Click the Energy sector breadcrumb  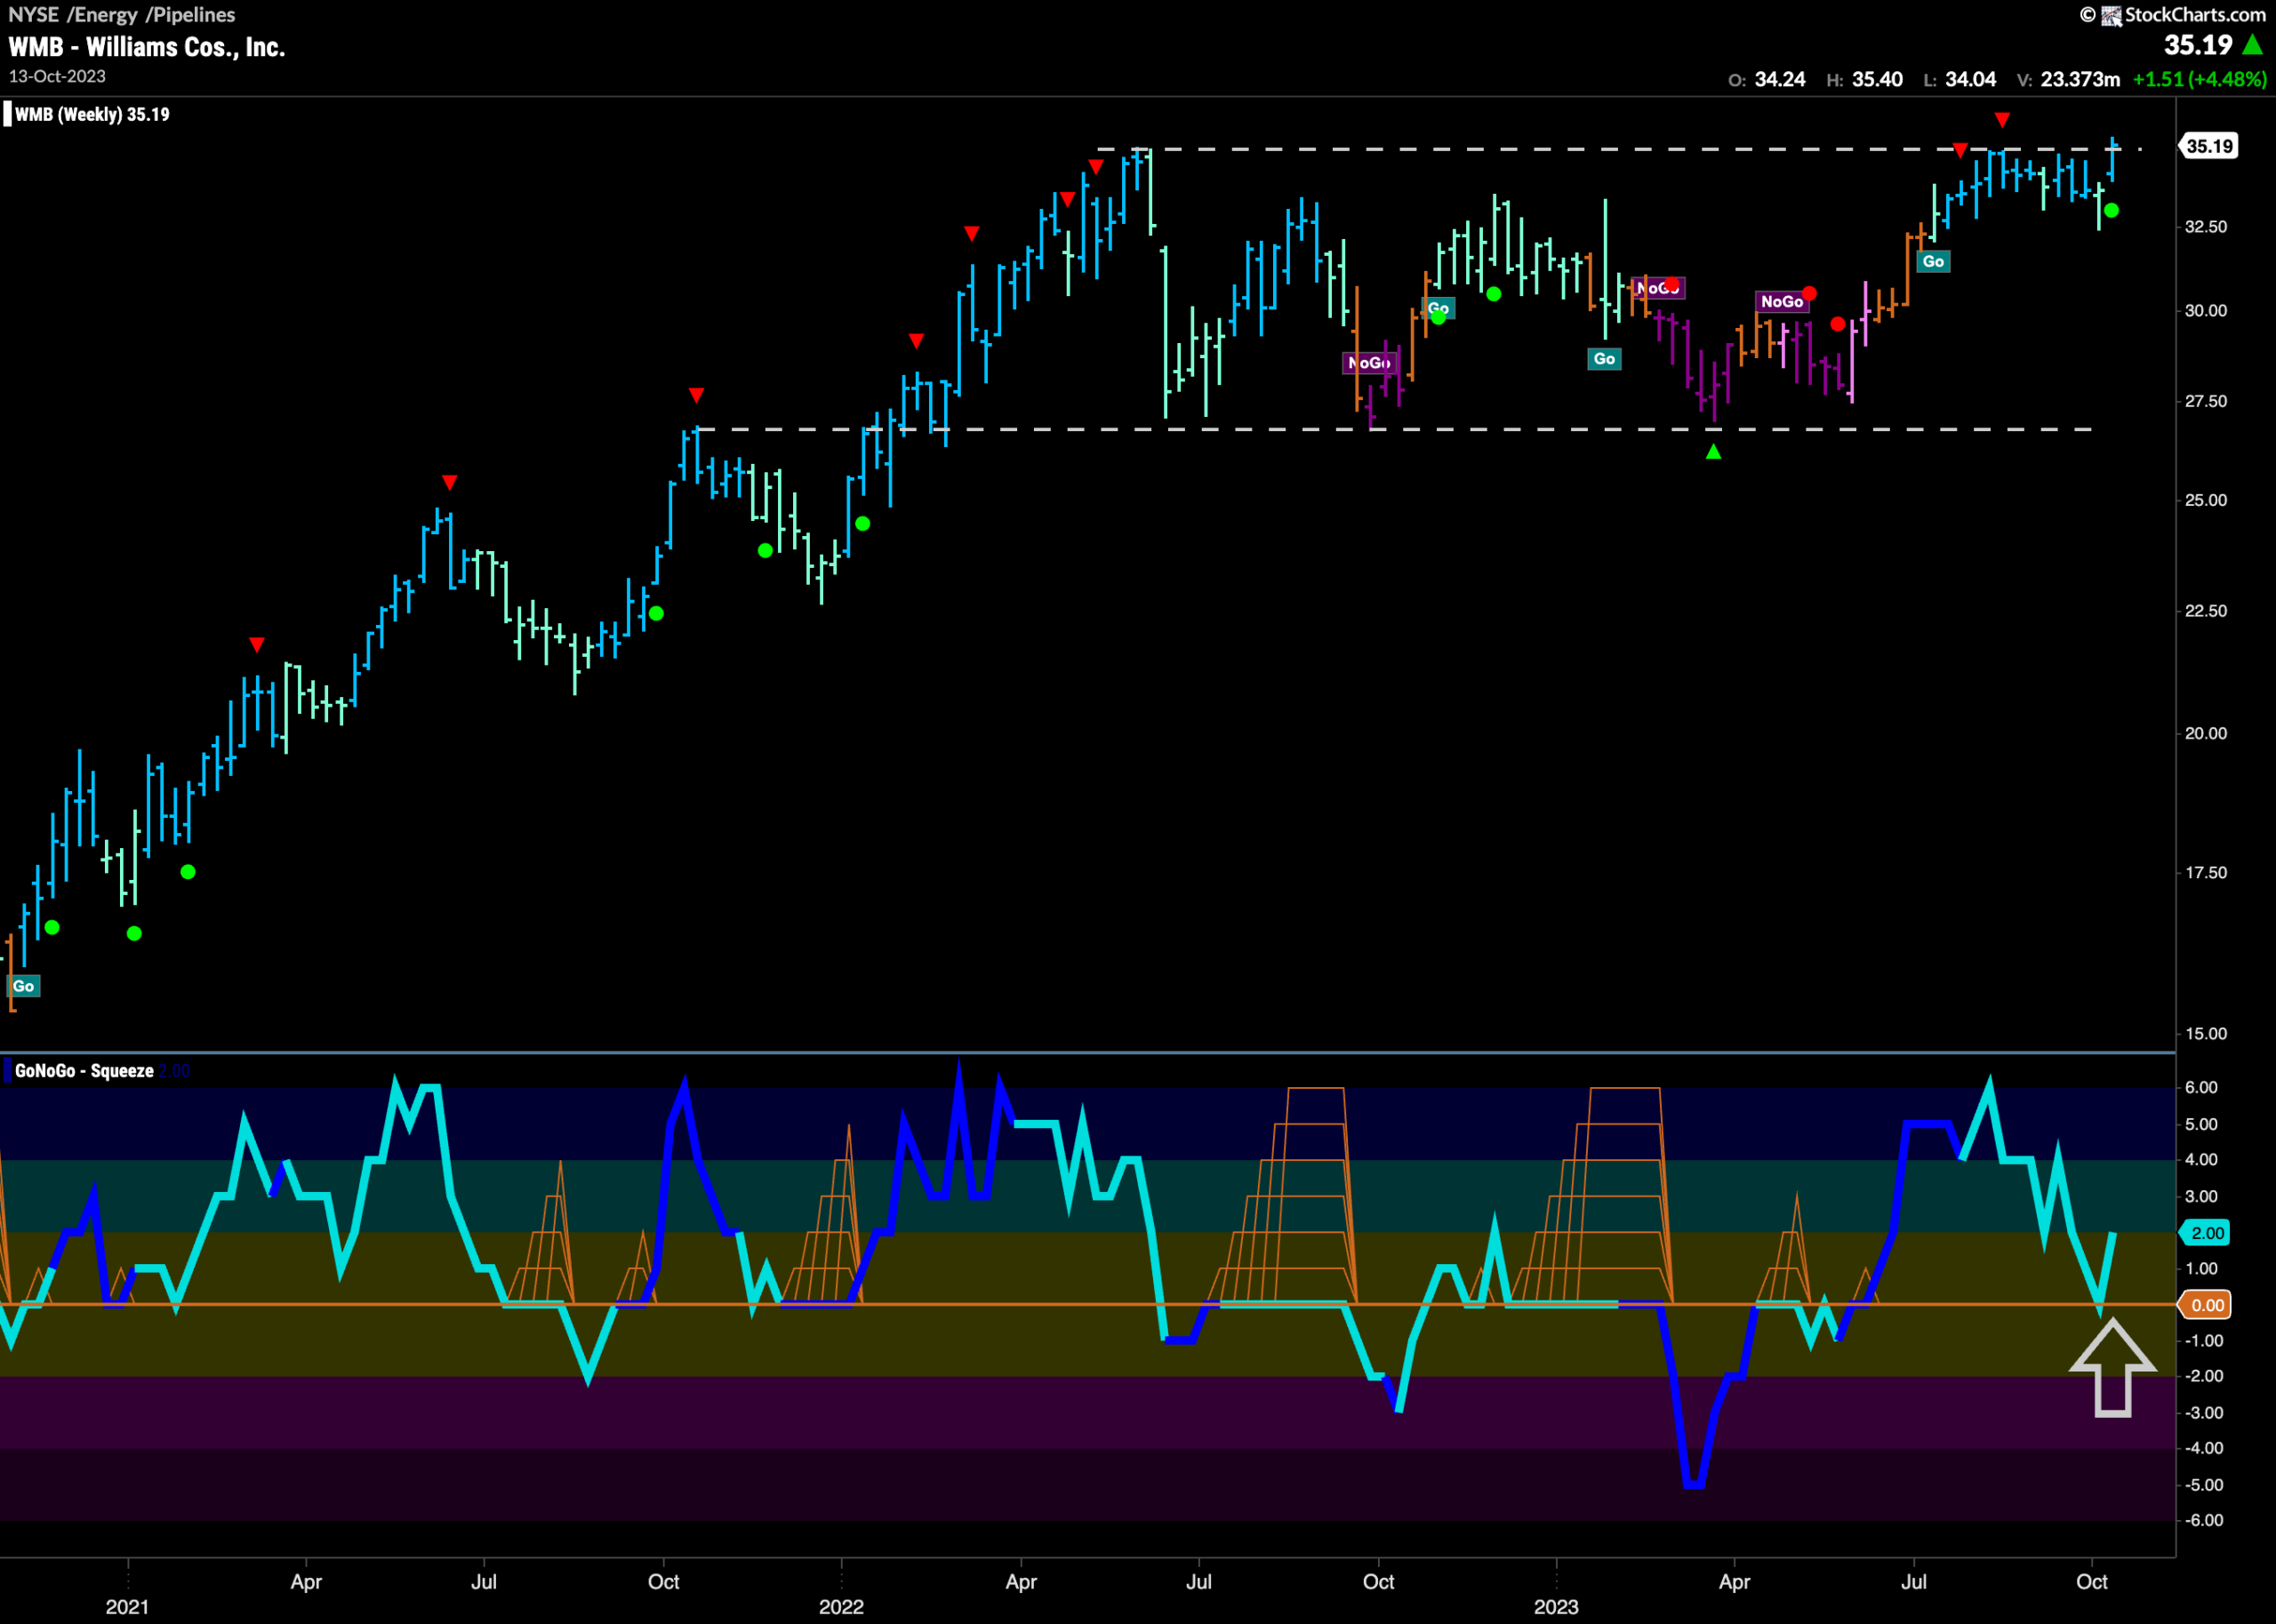point(106,14)
